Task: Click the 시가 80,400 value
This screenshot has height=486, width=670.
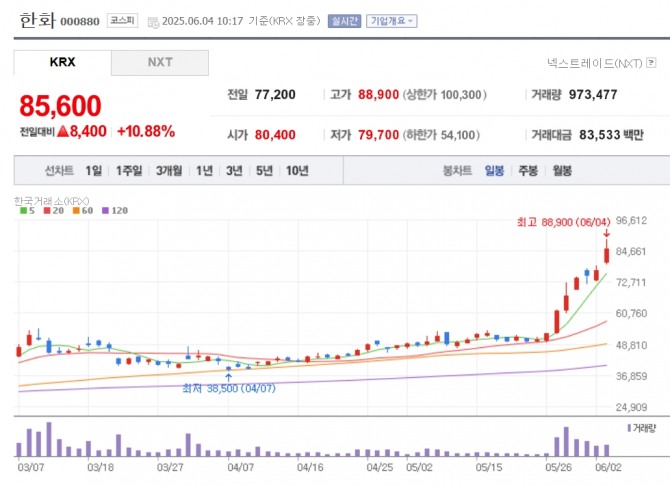Action: (x=275, y=135)
